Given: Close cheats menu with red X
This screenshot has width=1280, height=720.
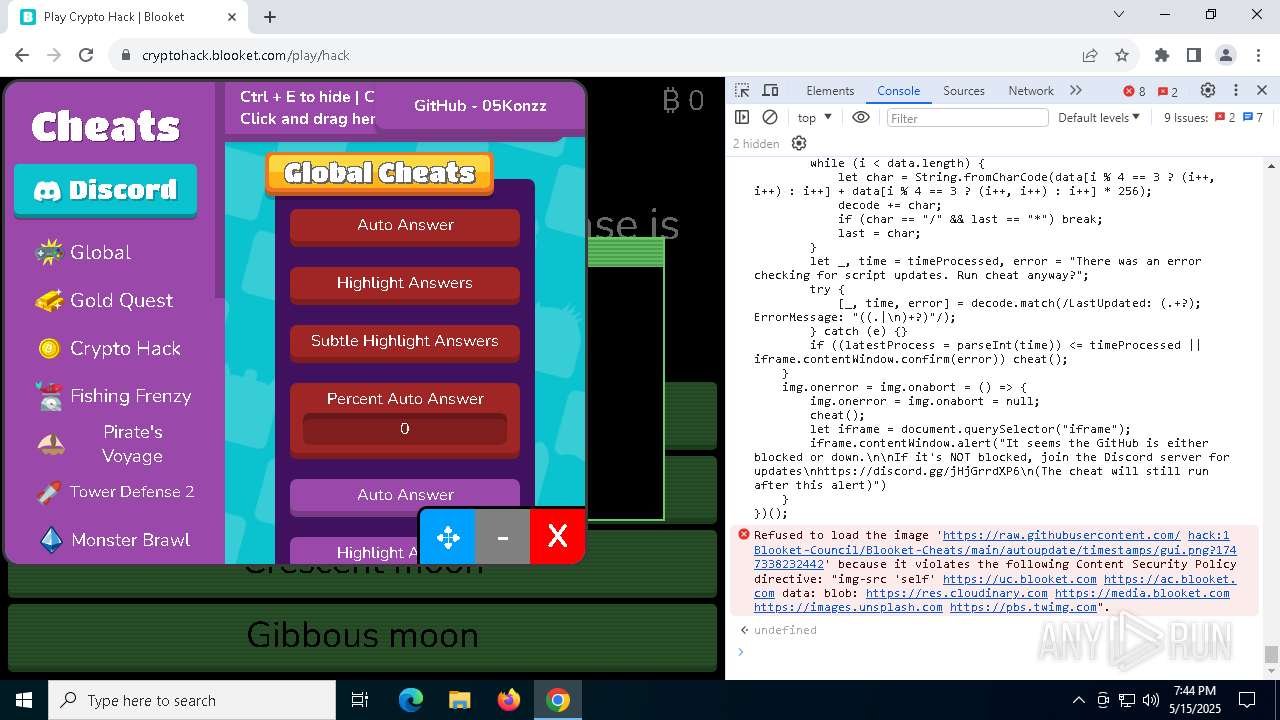Looking at the screenshot, I should [557, 537].
